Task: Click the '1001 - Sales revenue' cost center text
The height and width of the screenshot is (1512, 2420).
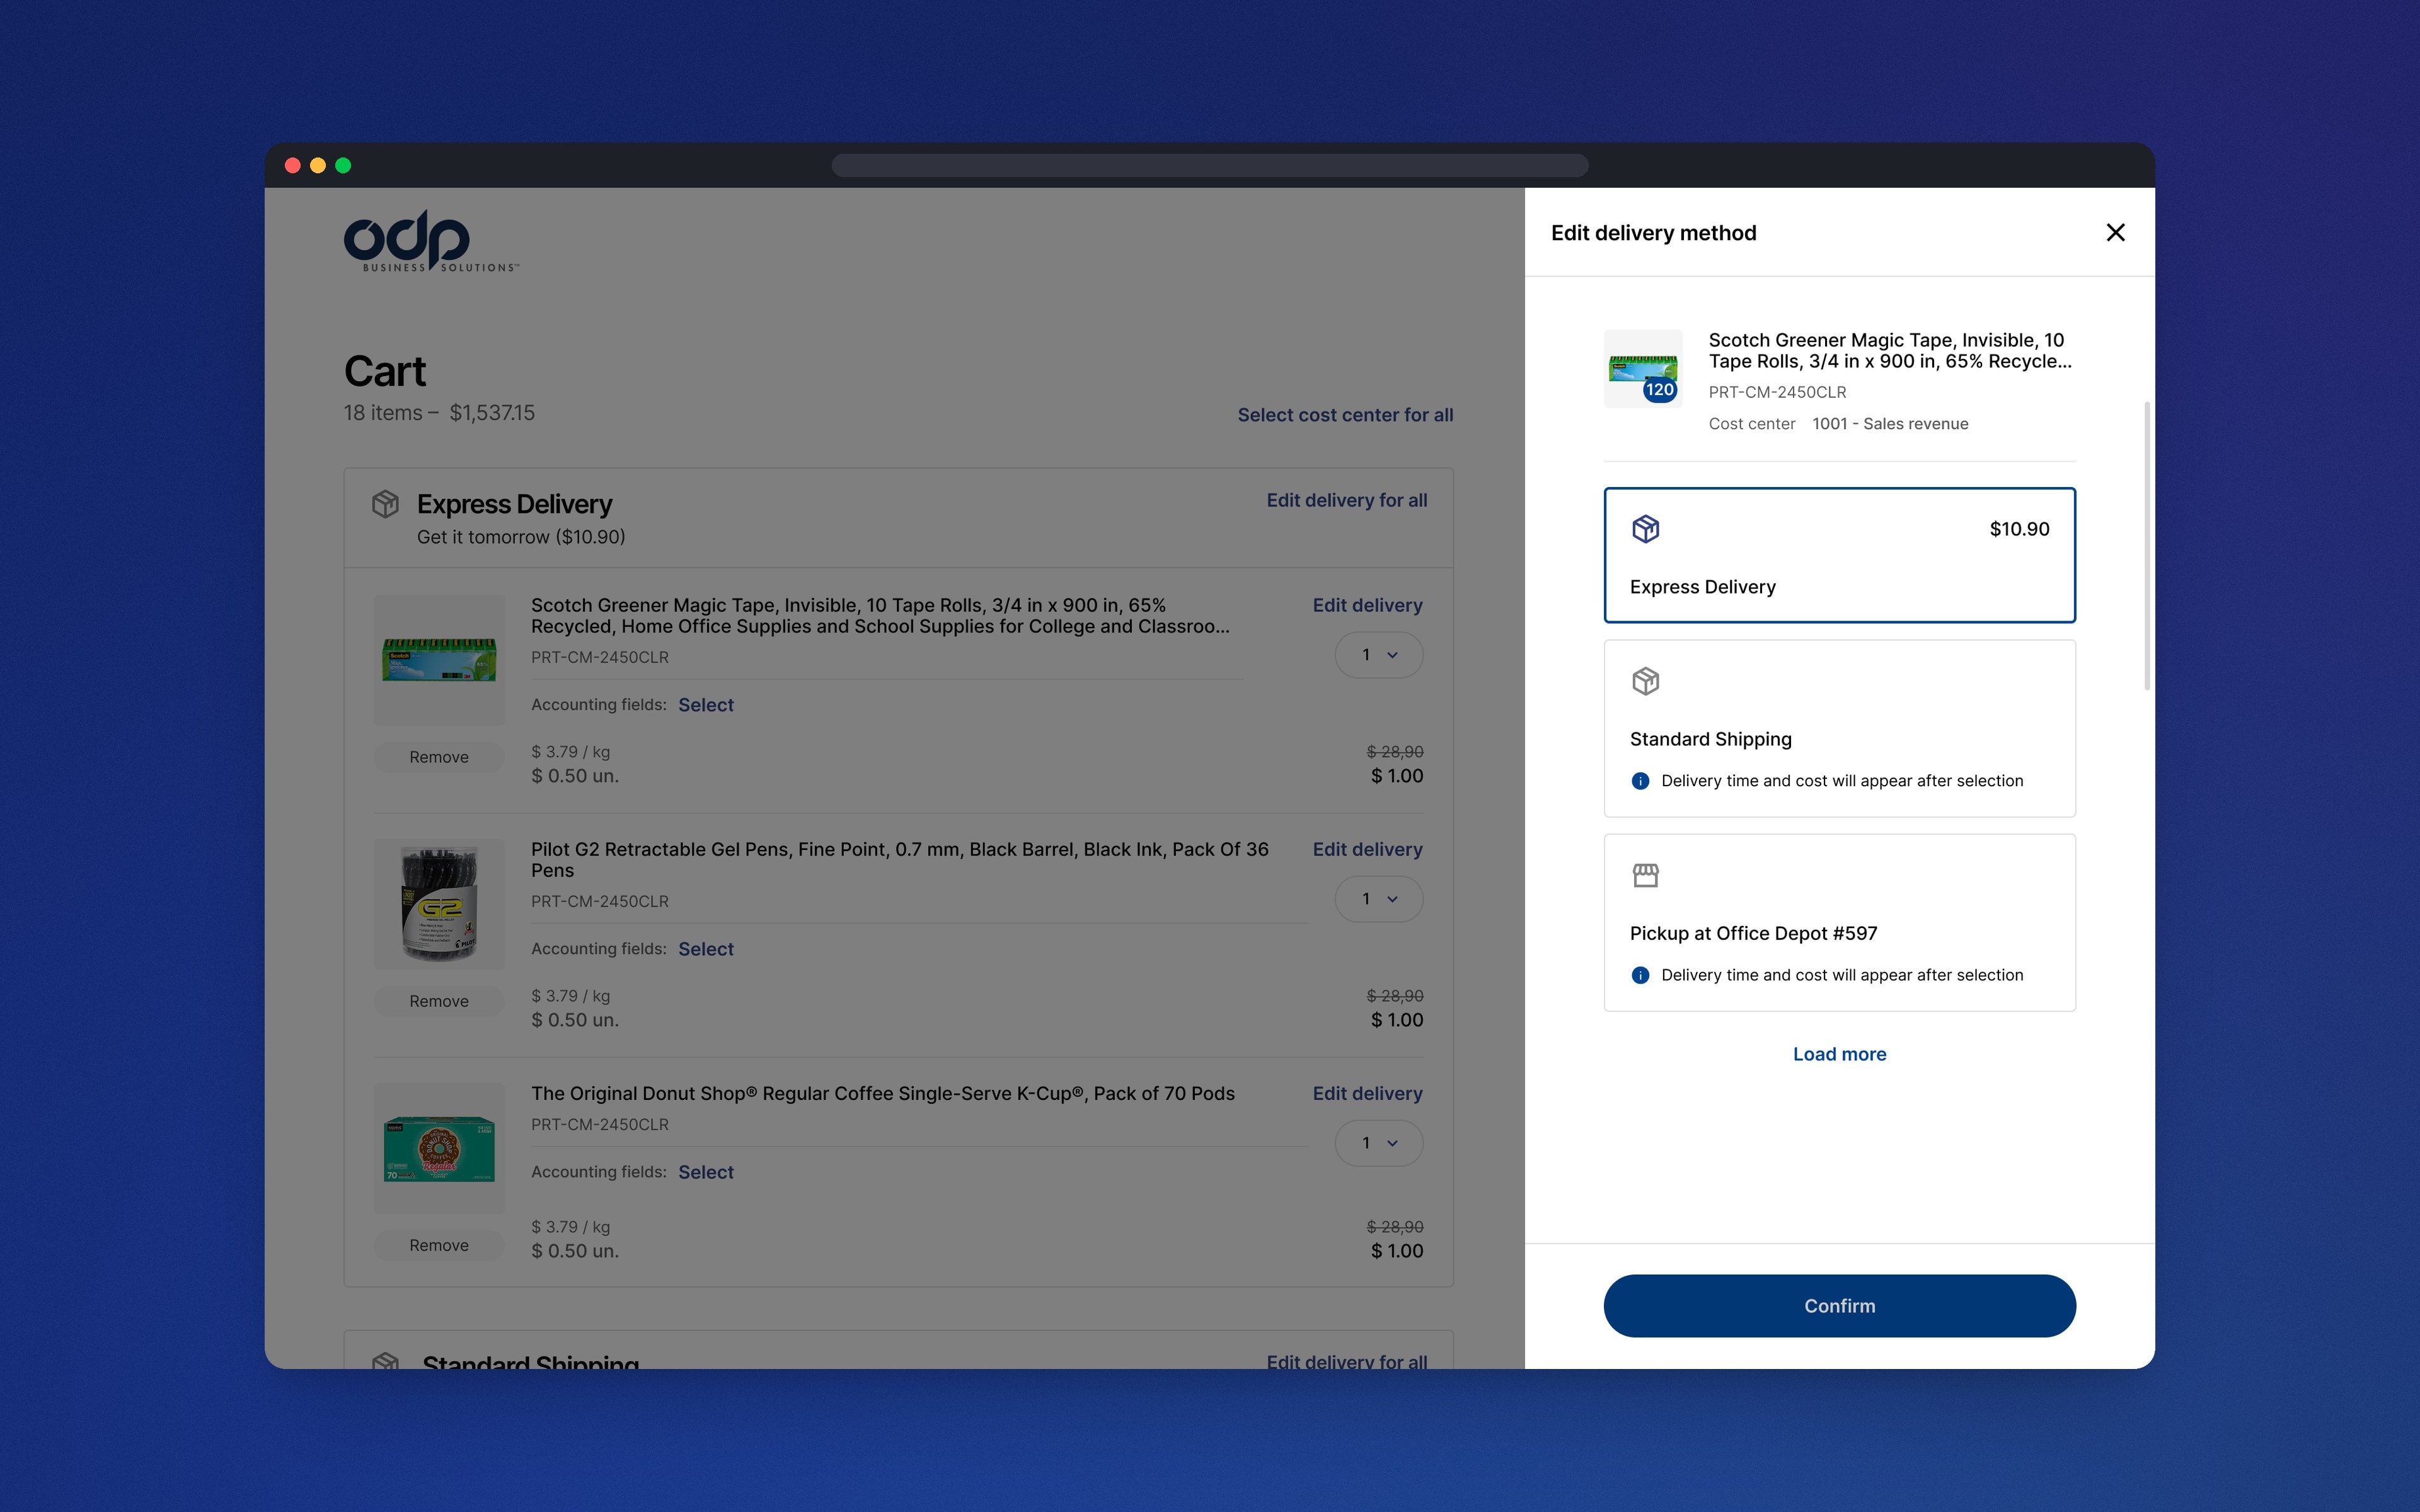Action: click(x=1890, y=424)
